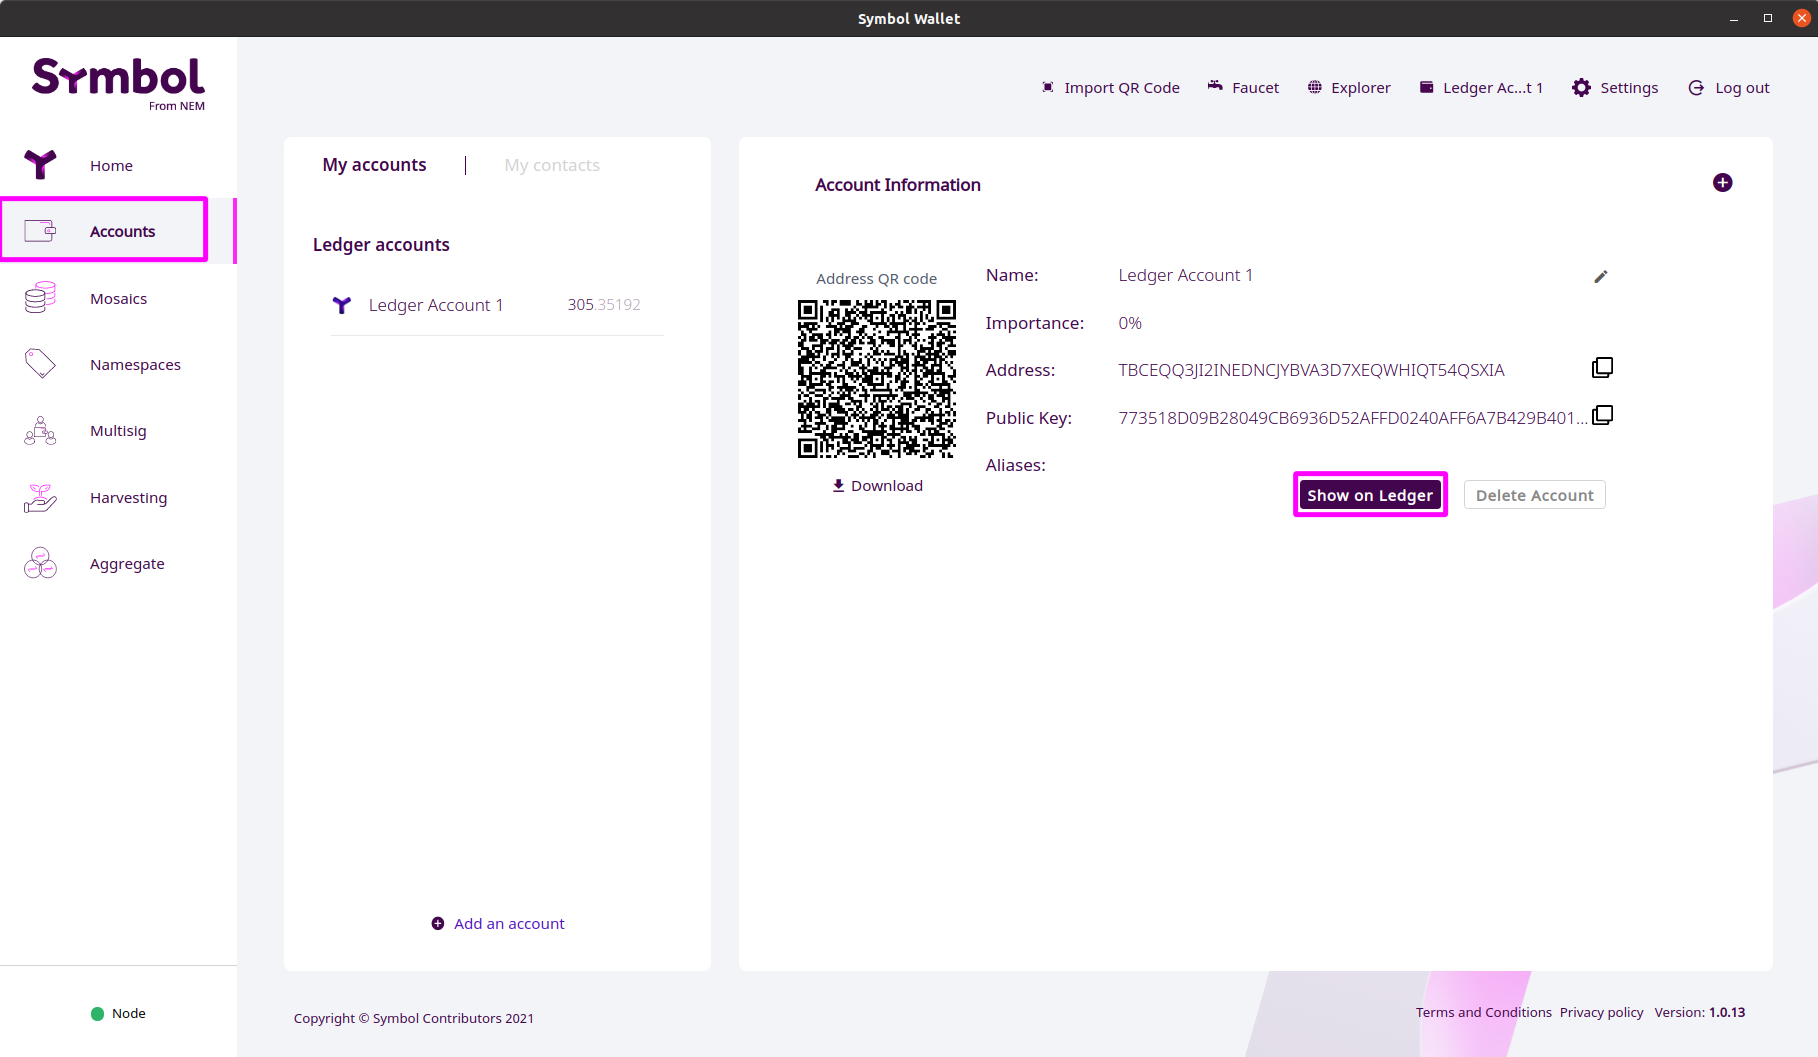Close the Symbol Wallet window
Screen dimensions: 1818x1057
[x=1802, y=18]
